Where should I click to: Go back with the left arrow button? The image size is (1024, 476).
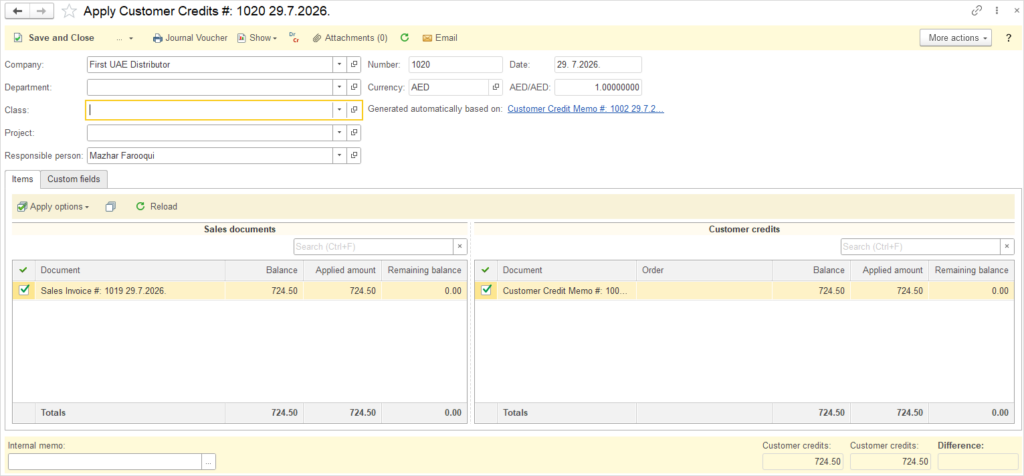pyautogui.click(x=18, y=10)
